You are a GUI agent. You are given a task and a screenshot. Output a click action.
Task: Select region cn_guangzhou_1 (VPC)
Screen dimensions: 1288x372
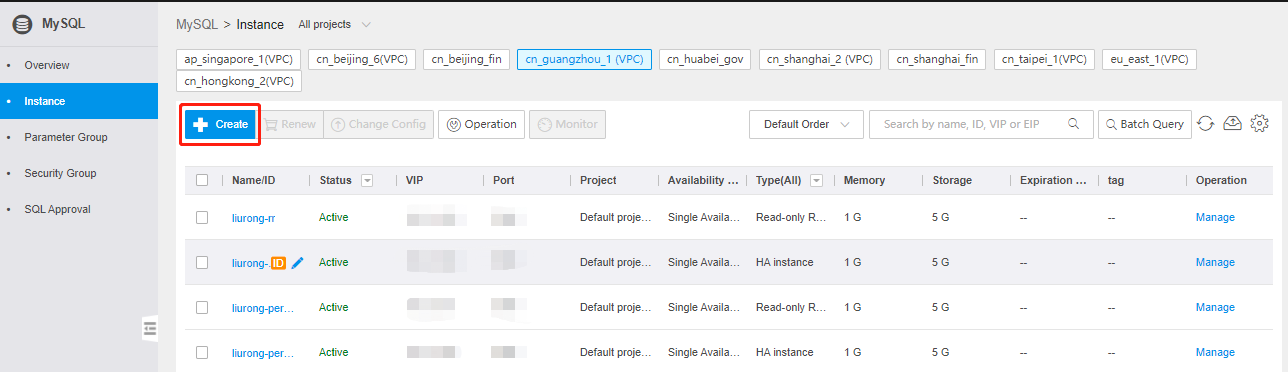(584, 59)
